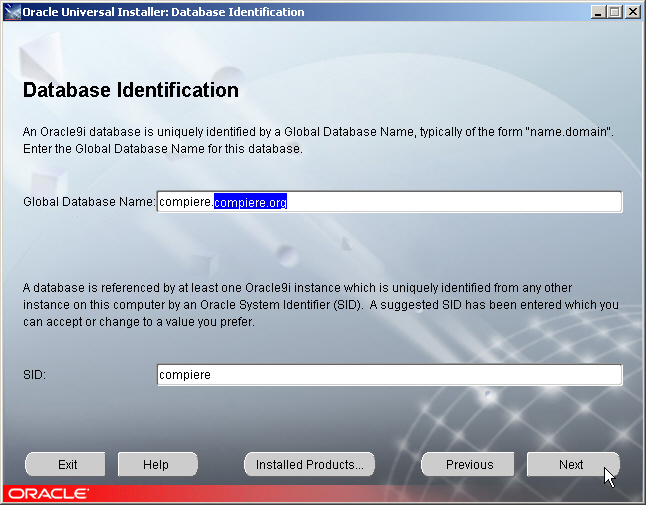Click the "Global Database Name:" label
This screenshot has height=505, width=646.
pos(89,202)
